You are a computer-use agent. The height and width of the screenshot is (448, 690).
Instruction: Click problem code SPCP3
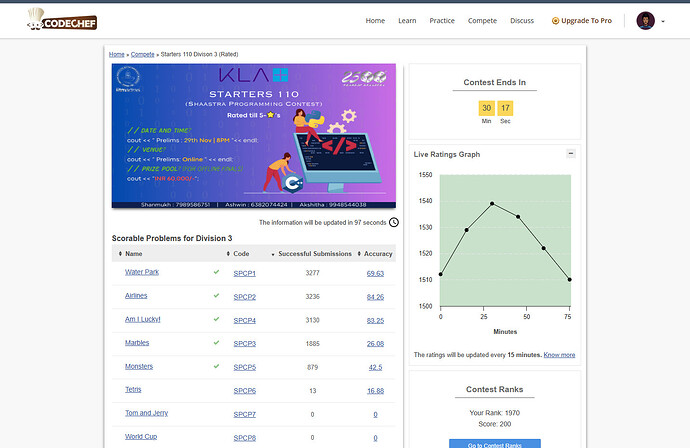[x=245, y=344]
